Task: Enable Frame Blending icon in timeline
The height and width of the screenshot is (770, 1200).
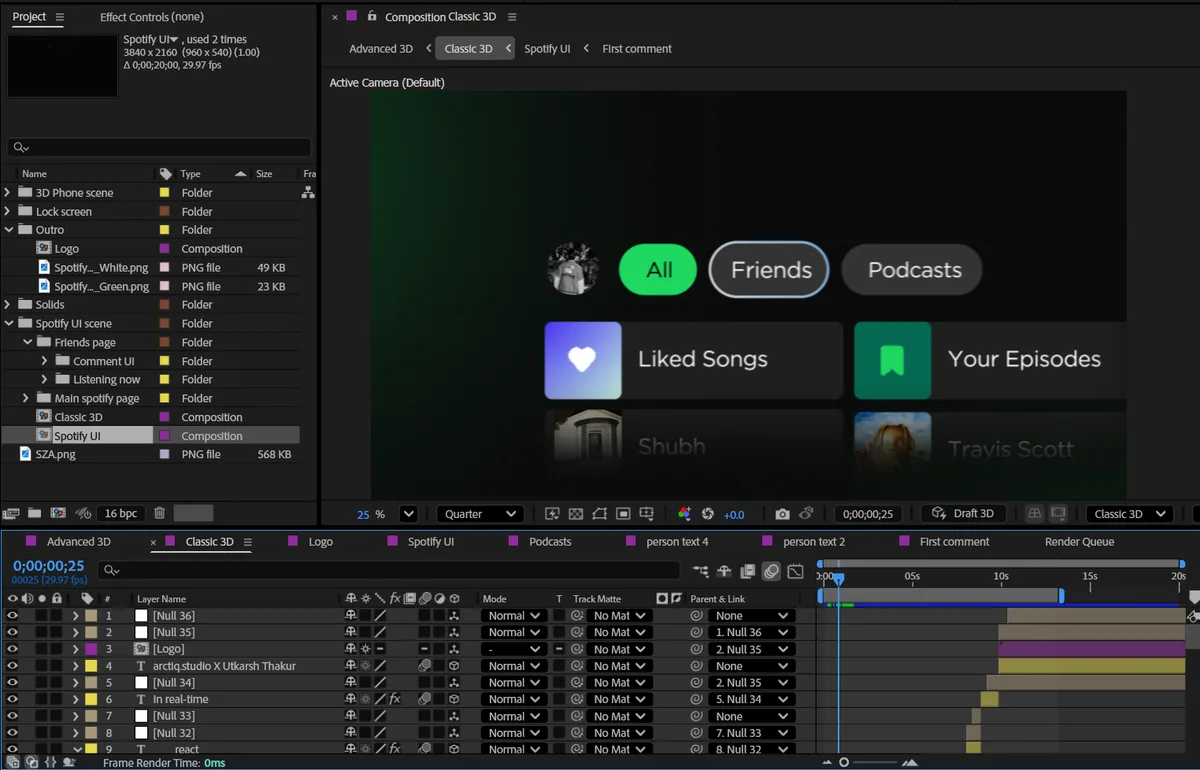Action: [x=748, y=571]
